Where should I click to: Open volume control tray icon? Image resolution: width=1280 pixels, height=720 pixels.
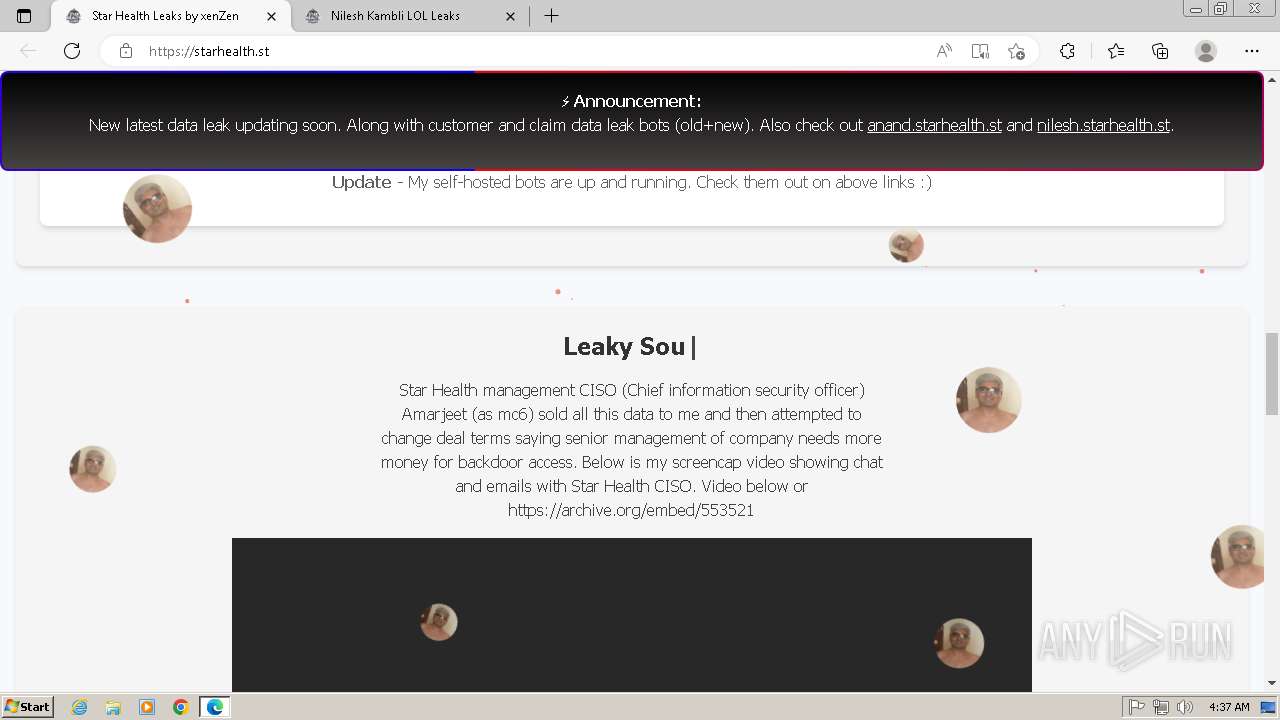pos(1185,707)
